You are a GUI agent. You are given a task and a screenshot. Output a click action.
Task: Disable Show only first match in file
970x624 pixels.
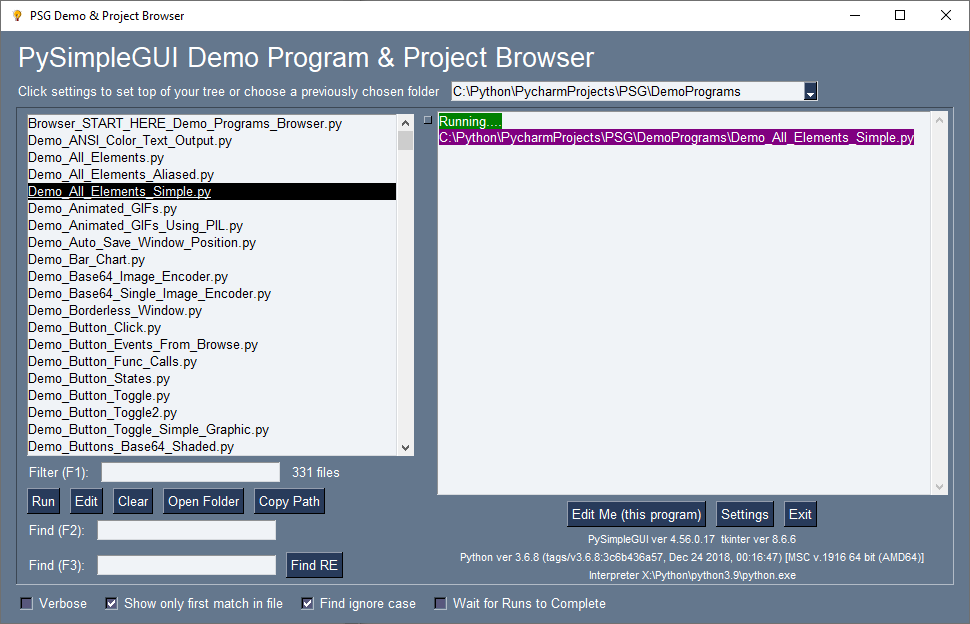(x=110, y=603)
